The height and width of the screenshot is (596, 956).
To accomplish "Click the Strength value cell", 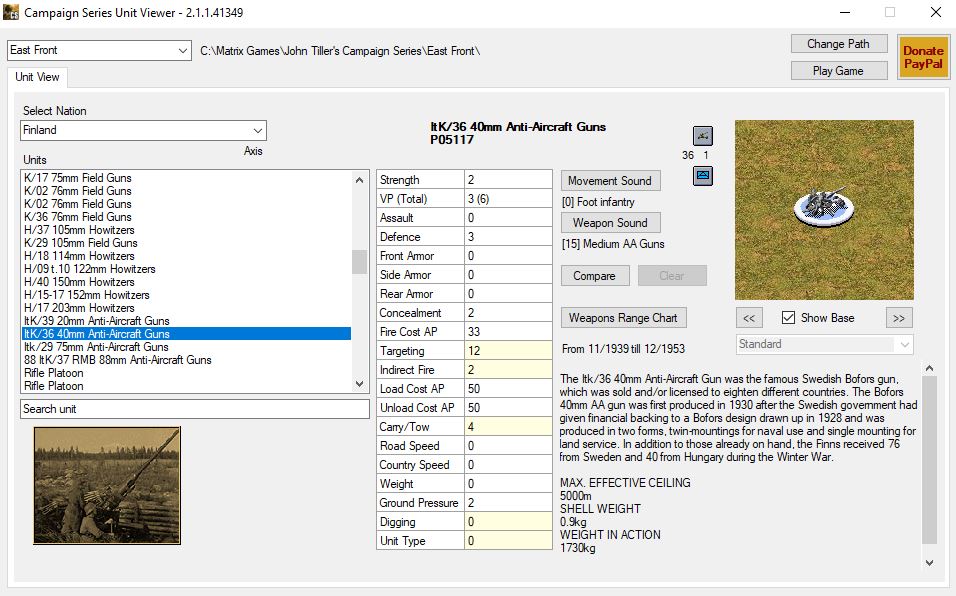I will pos(508,180).
